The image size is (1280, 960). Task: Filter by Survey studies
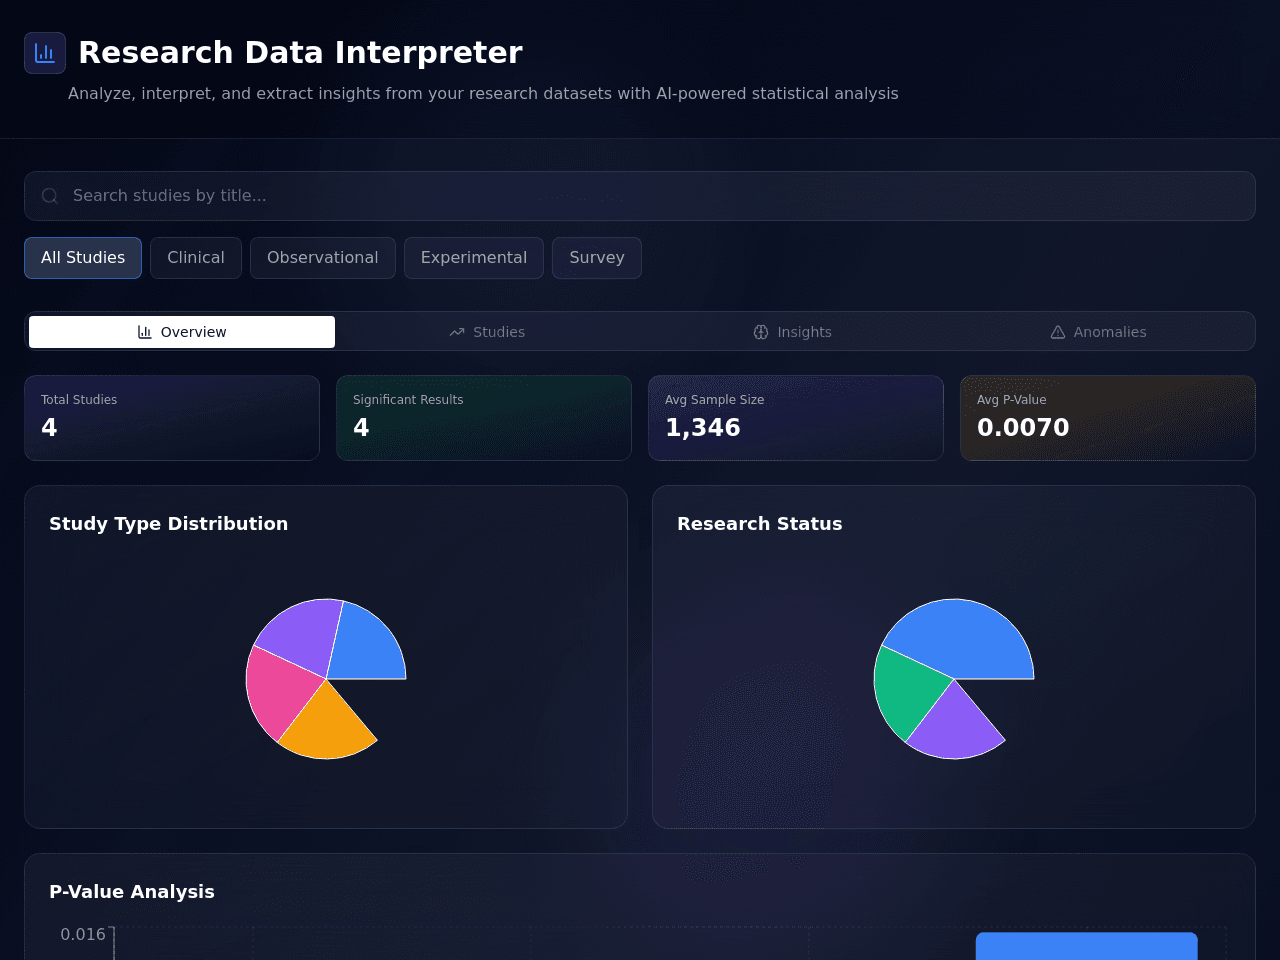click(x=597, y=258)
